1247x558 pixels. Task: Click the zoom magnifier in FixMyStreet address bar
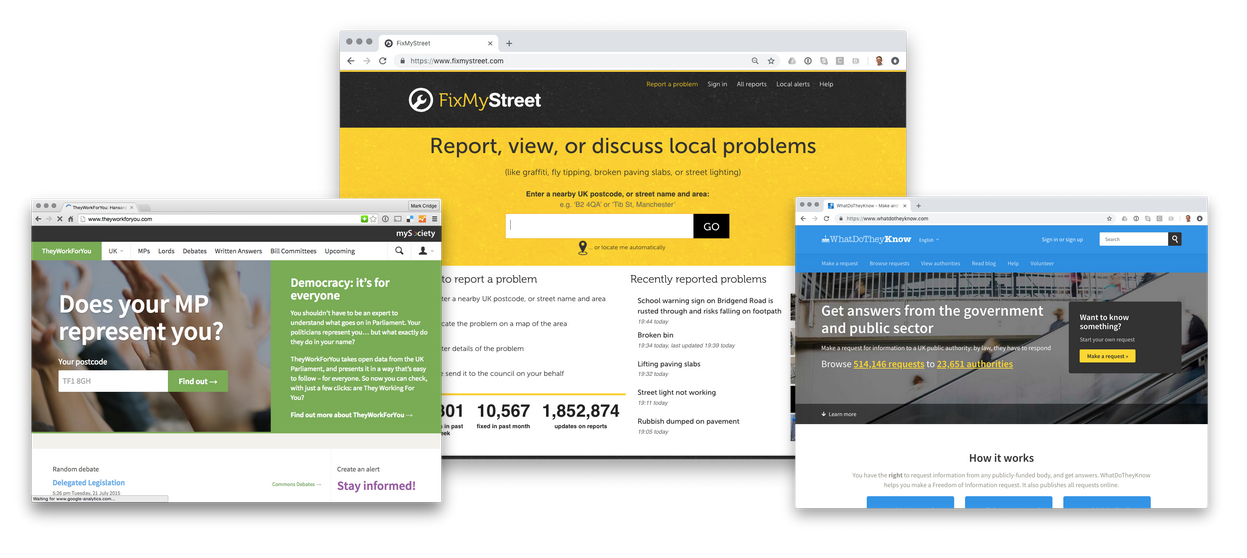755,61
